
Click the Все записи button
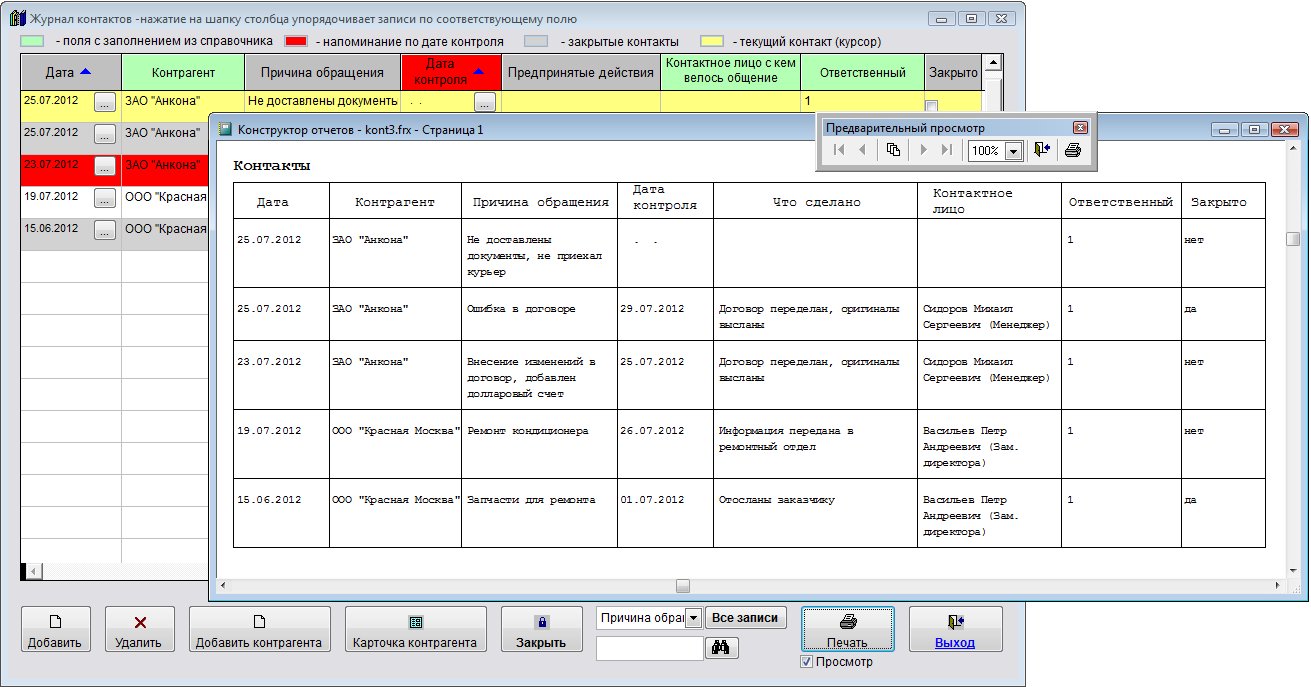pos(746,618)
